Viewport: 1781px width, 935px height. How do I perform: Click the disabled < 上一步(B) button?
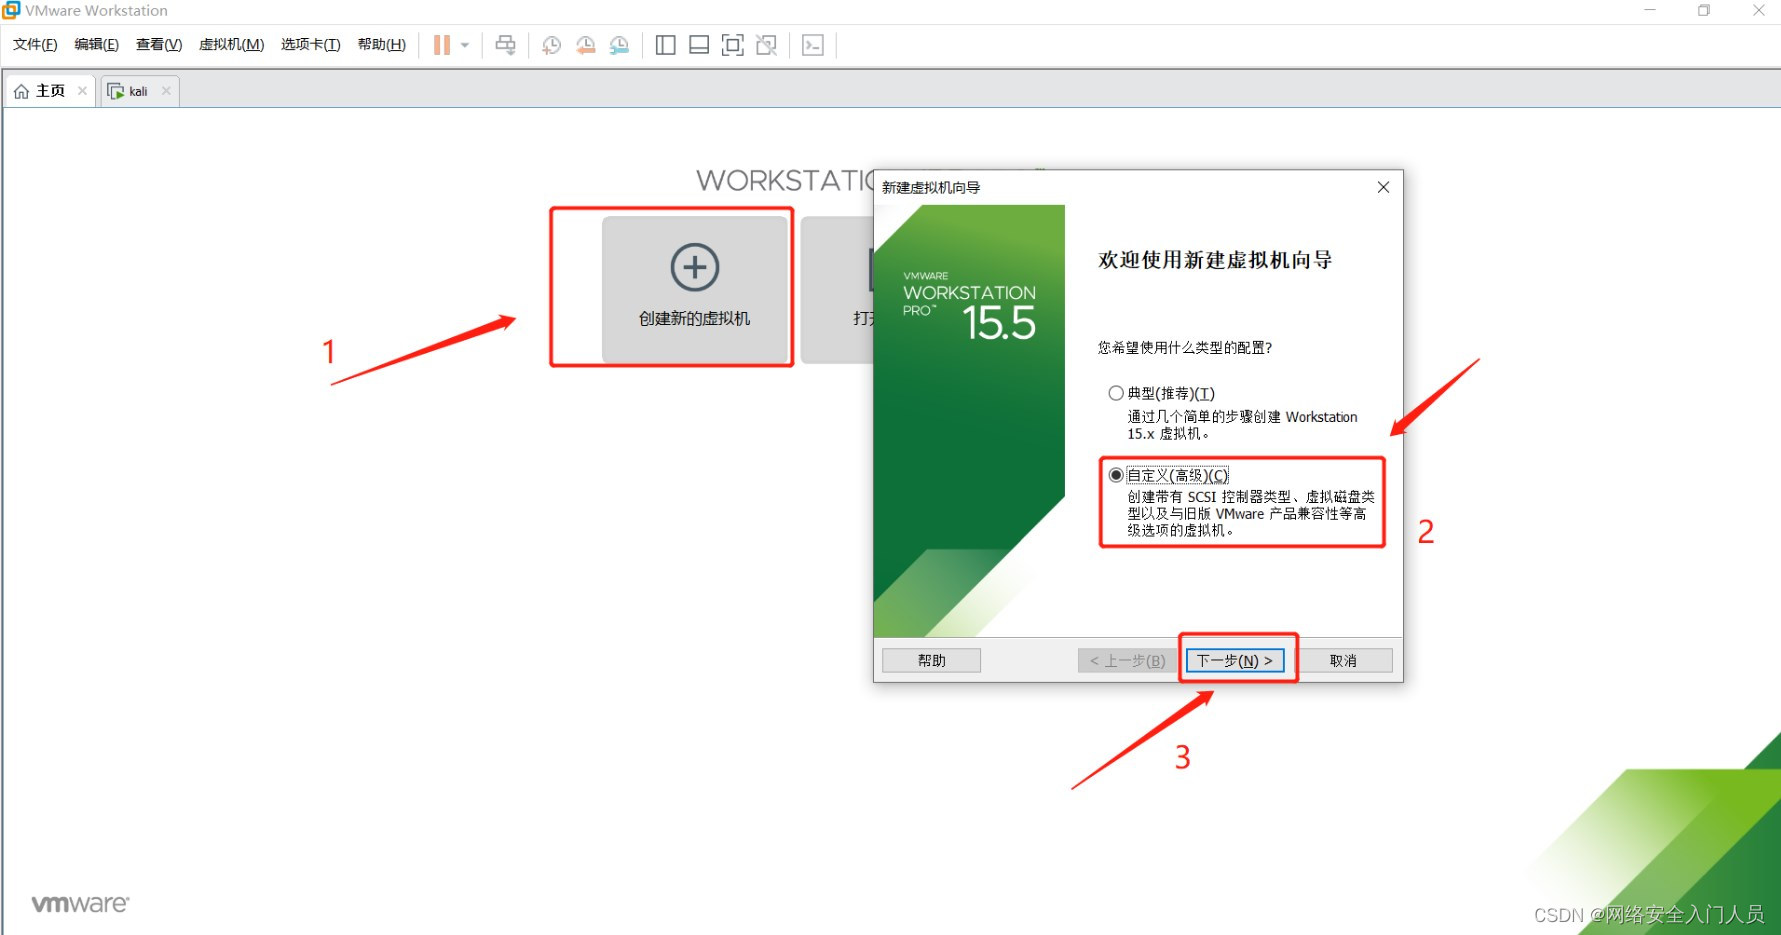click(1127, 661)
